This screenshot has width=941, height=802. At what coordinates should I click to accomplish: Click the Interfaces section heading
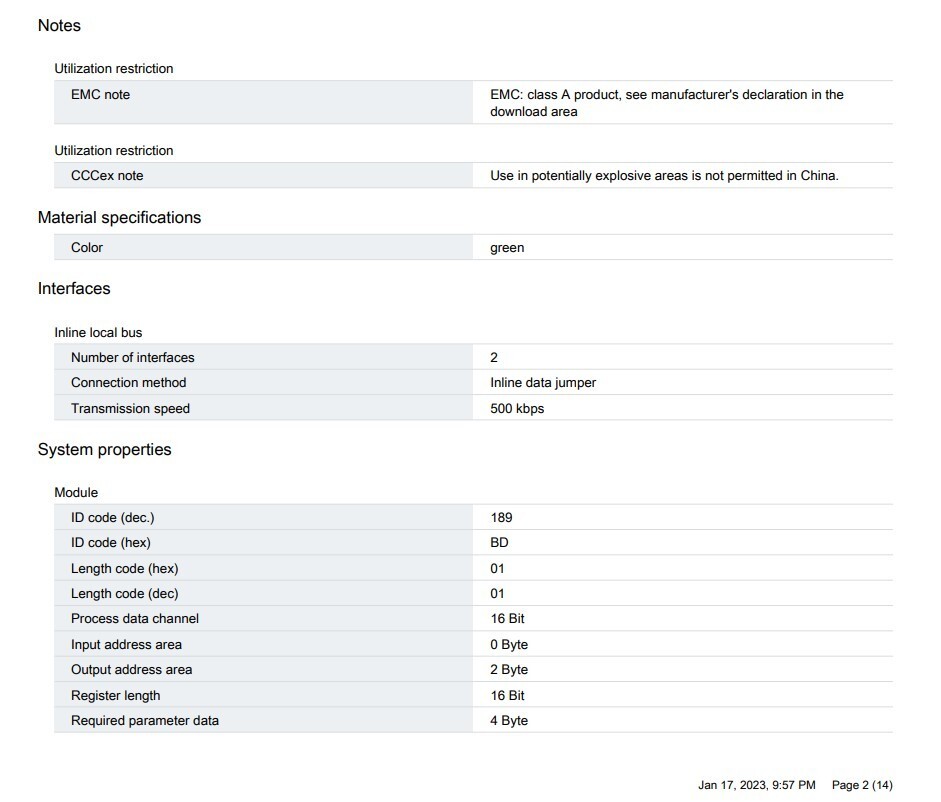click(x=74, y=289)
